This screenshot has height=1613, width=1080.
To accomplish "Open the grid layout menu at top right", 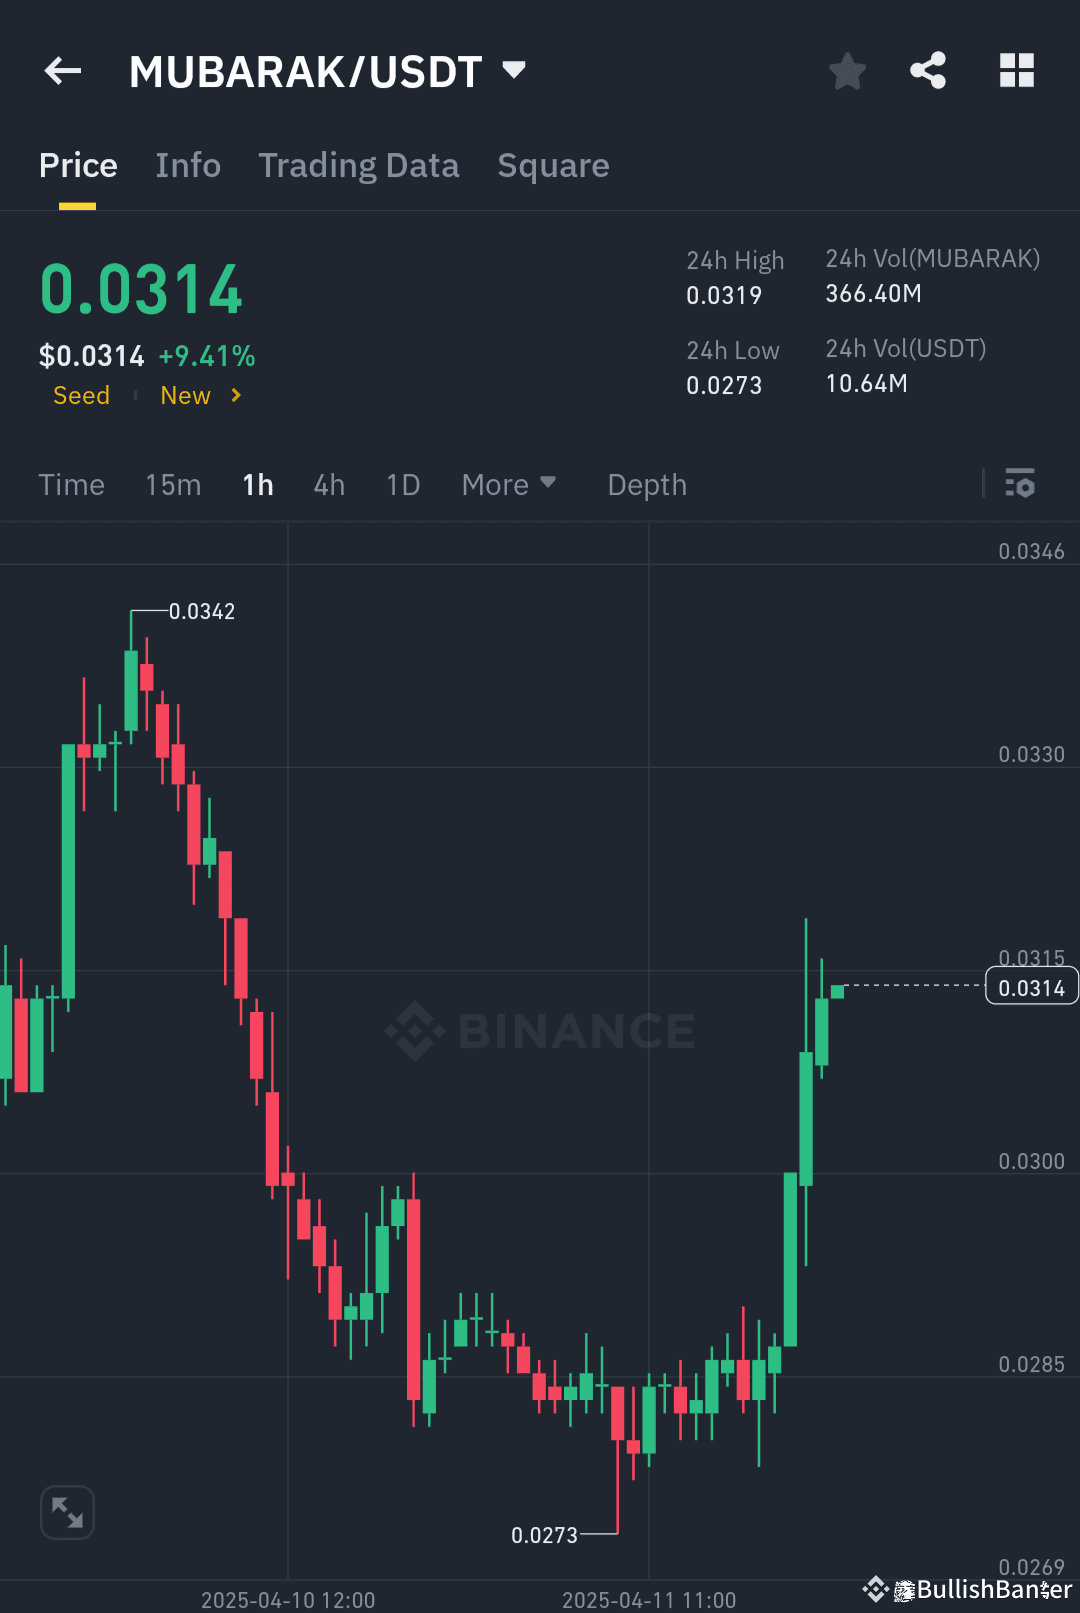I will pos(1017,70).
